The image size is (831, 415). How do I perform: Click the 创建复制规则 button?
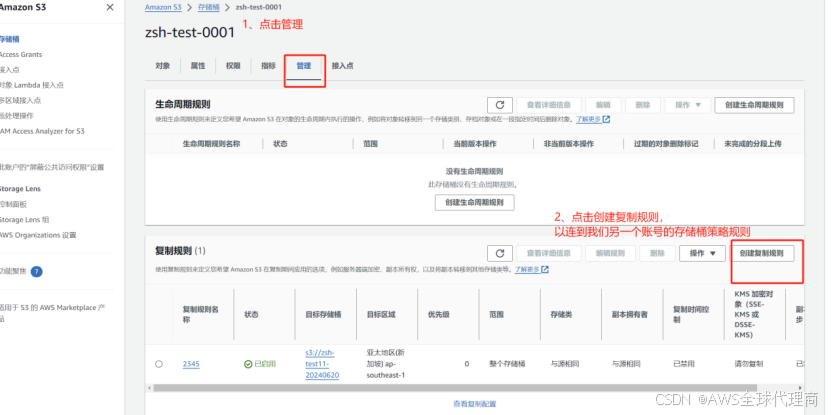click(762, 253)
